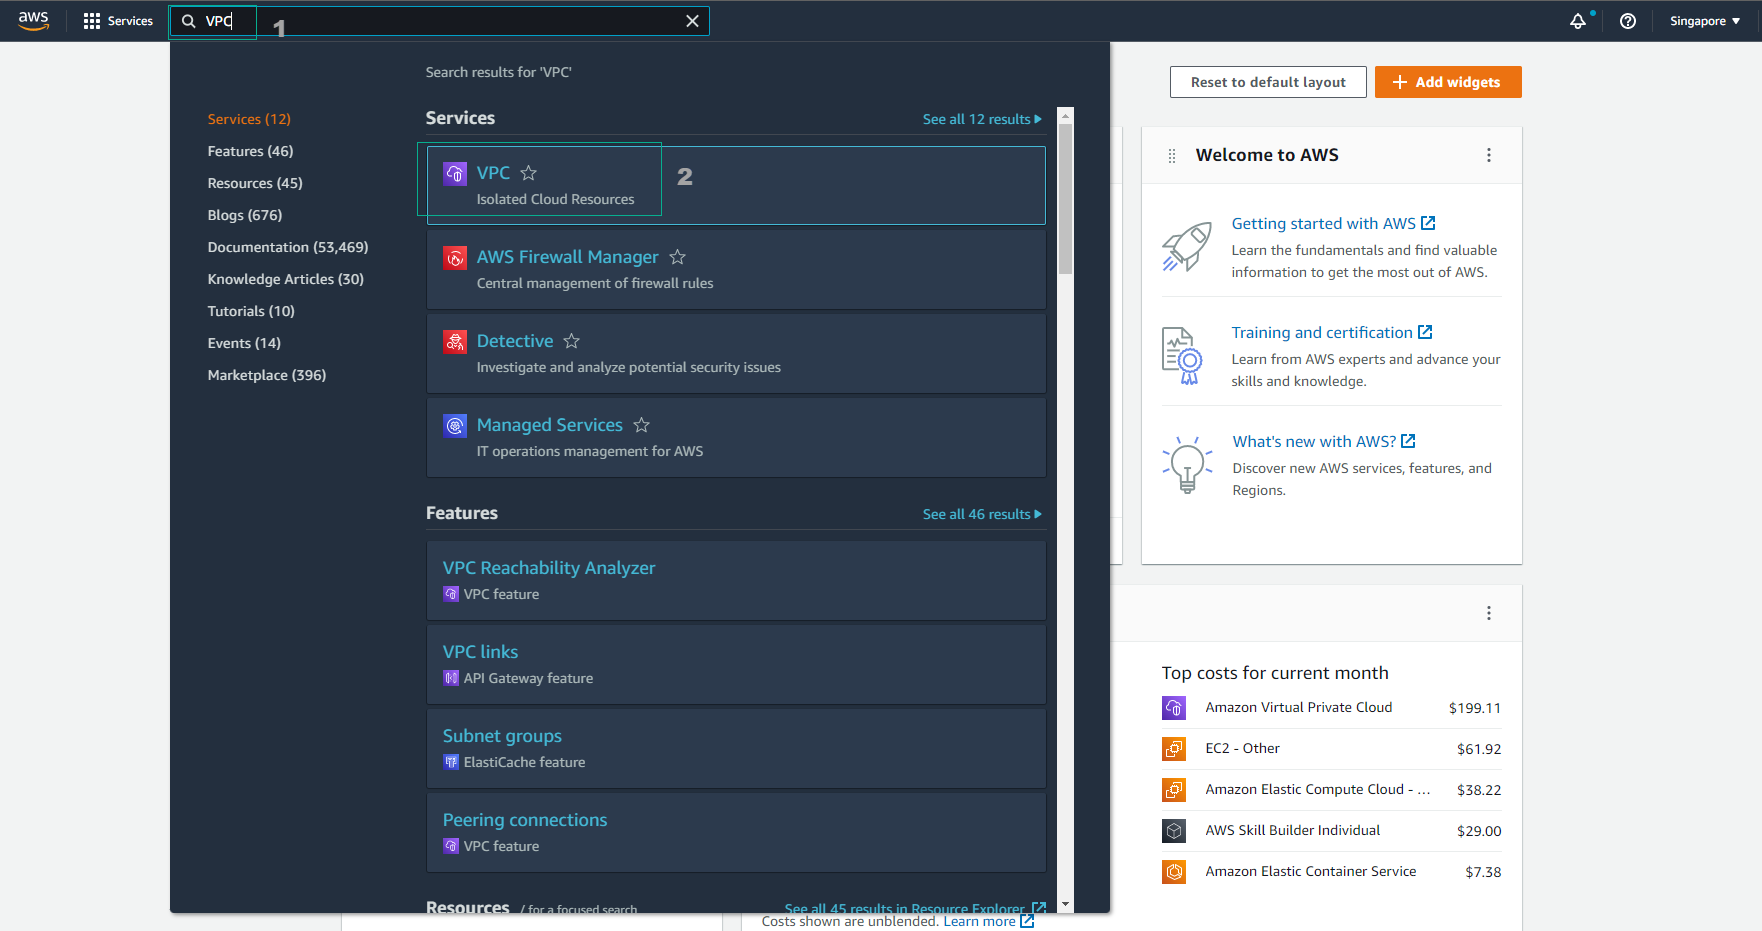The image size is (1762, 931).
Task: Filter by Resources (45)
Action: pyautogui.click(x=255, y=183)
